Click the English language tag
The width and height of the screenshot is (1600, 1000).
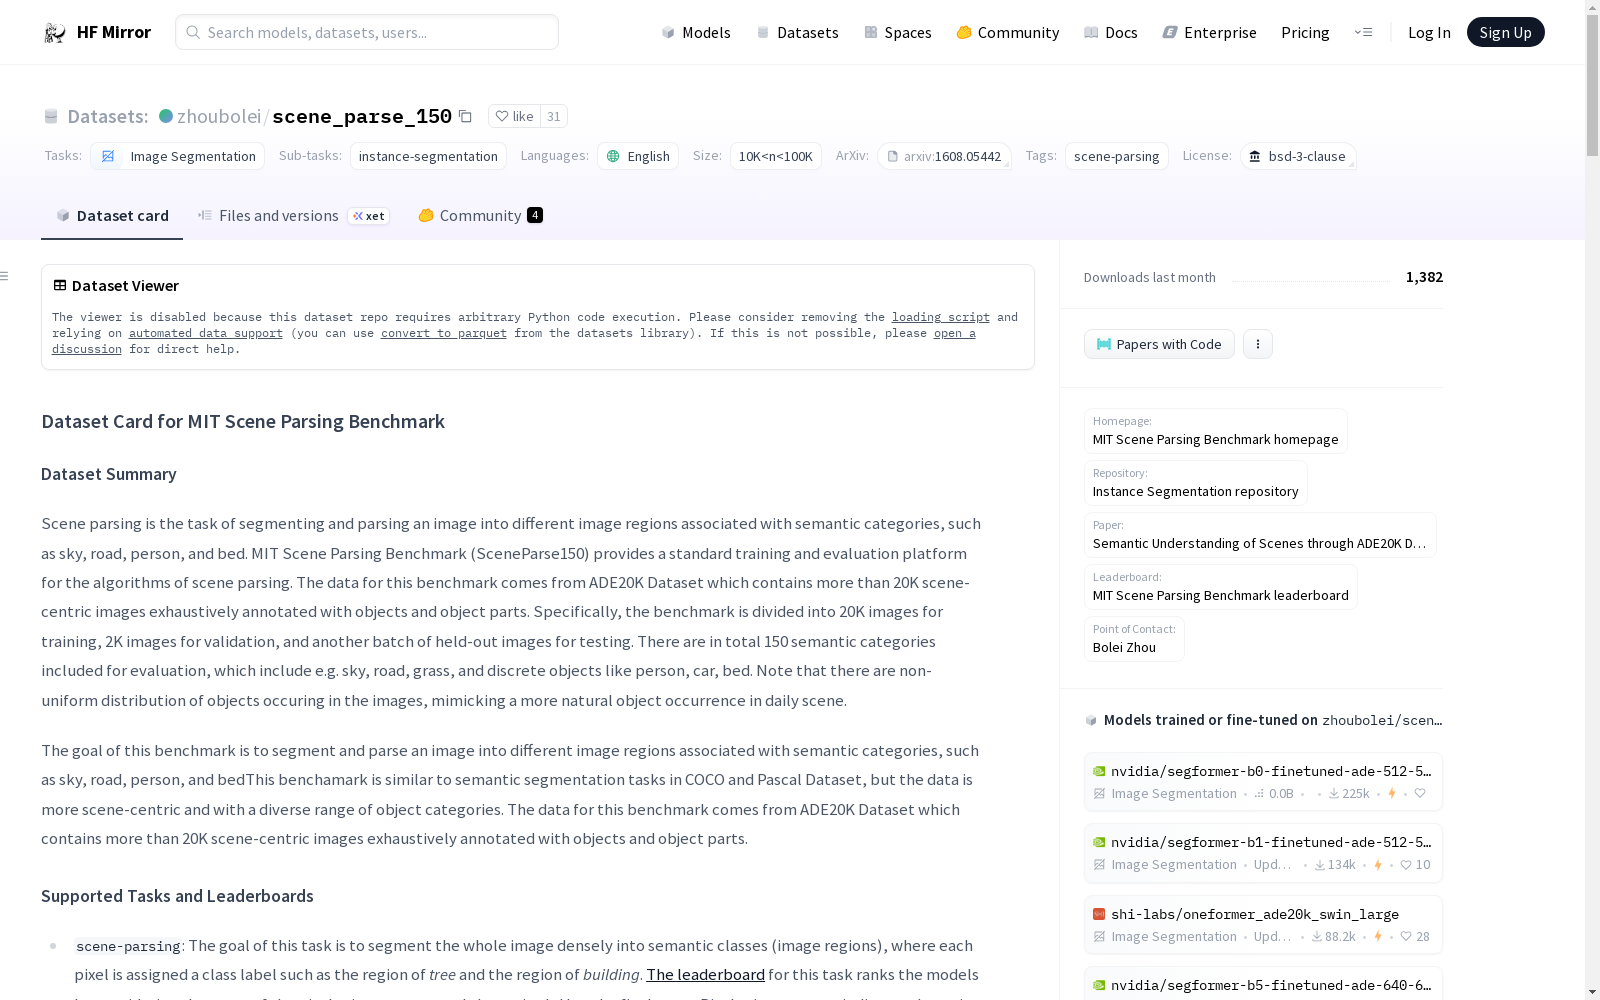tap(638, 156)
